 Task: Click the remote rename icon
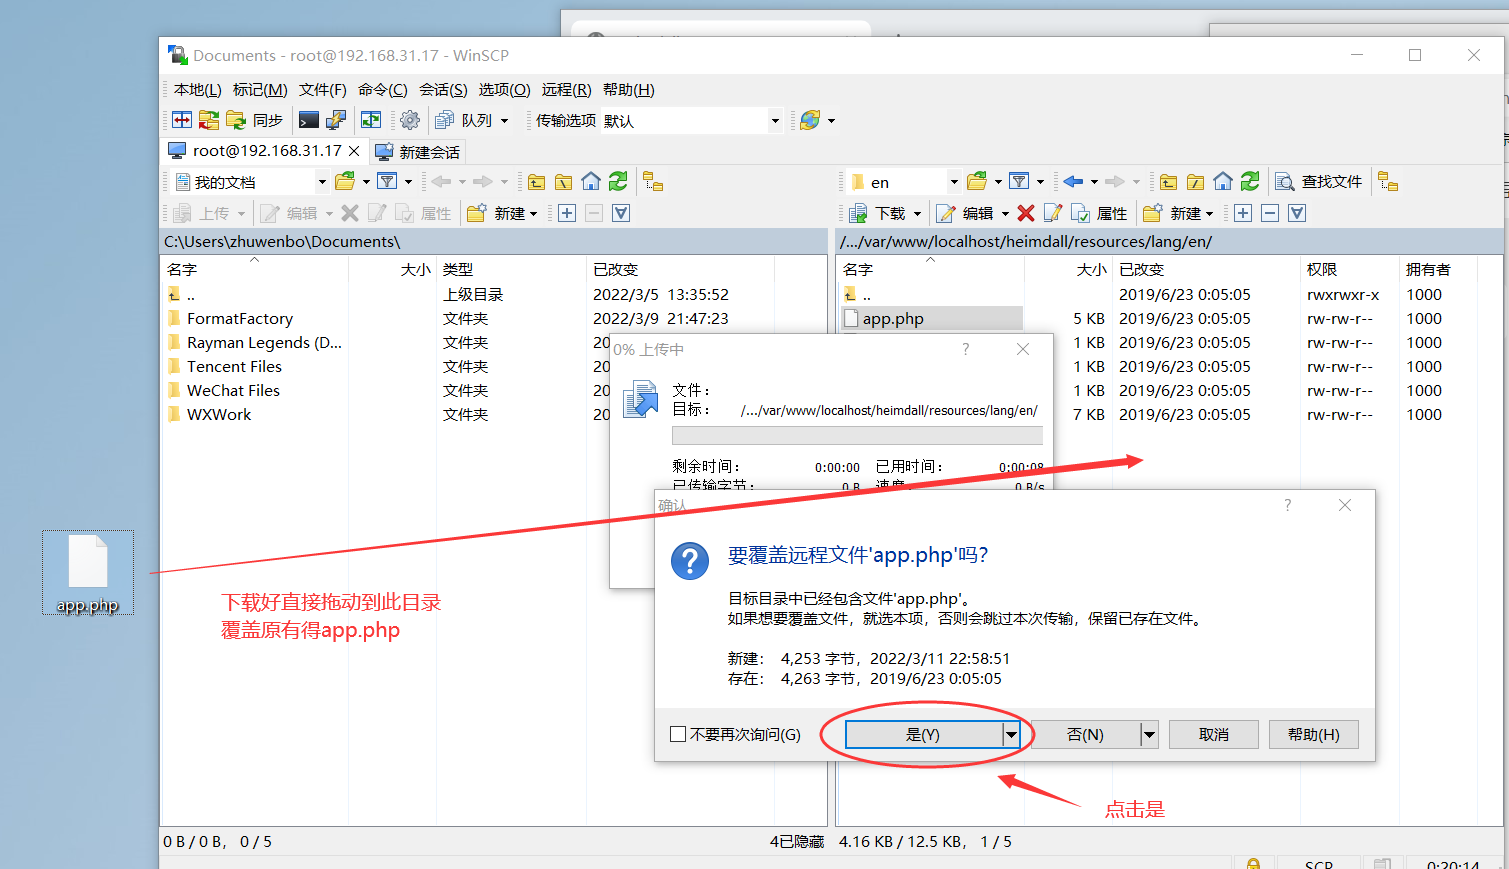coord(1053,213)
